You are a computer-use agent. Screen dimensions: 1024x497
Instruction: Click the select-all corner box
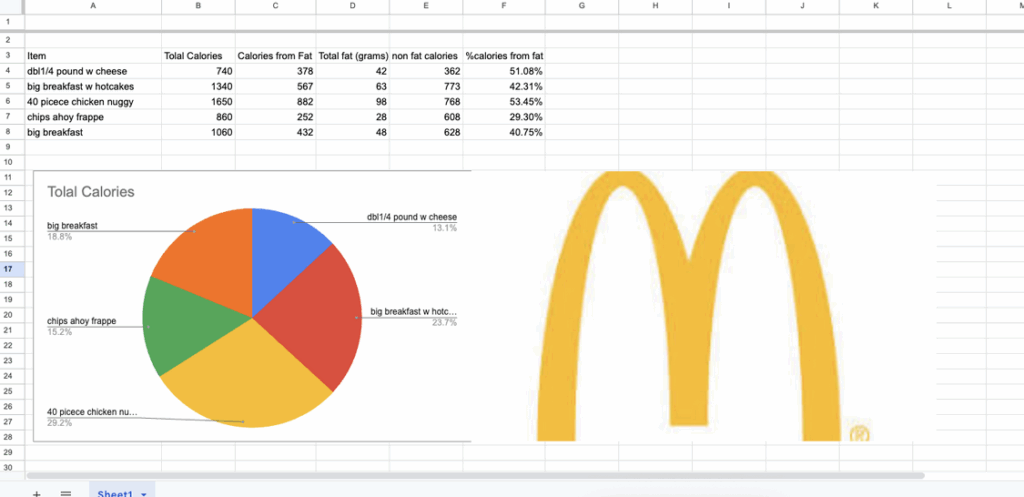tap(9, 6)
